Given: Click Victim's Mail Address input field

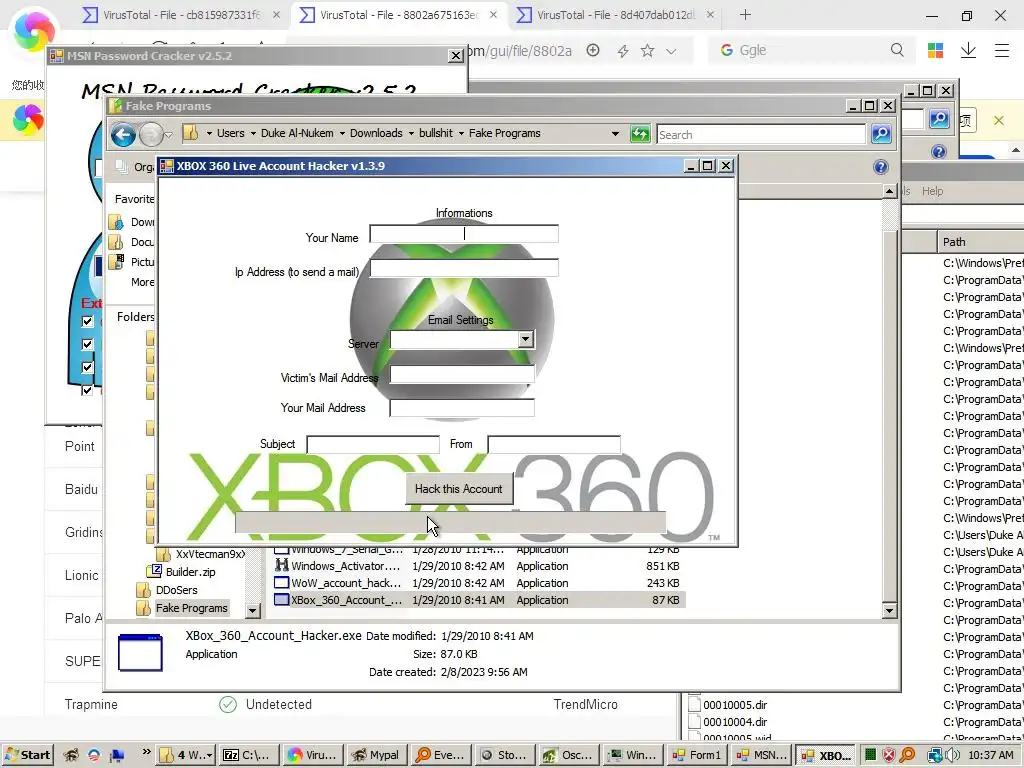Looking at the screenshot, I should point(462,374).
